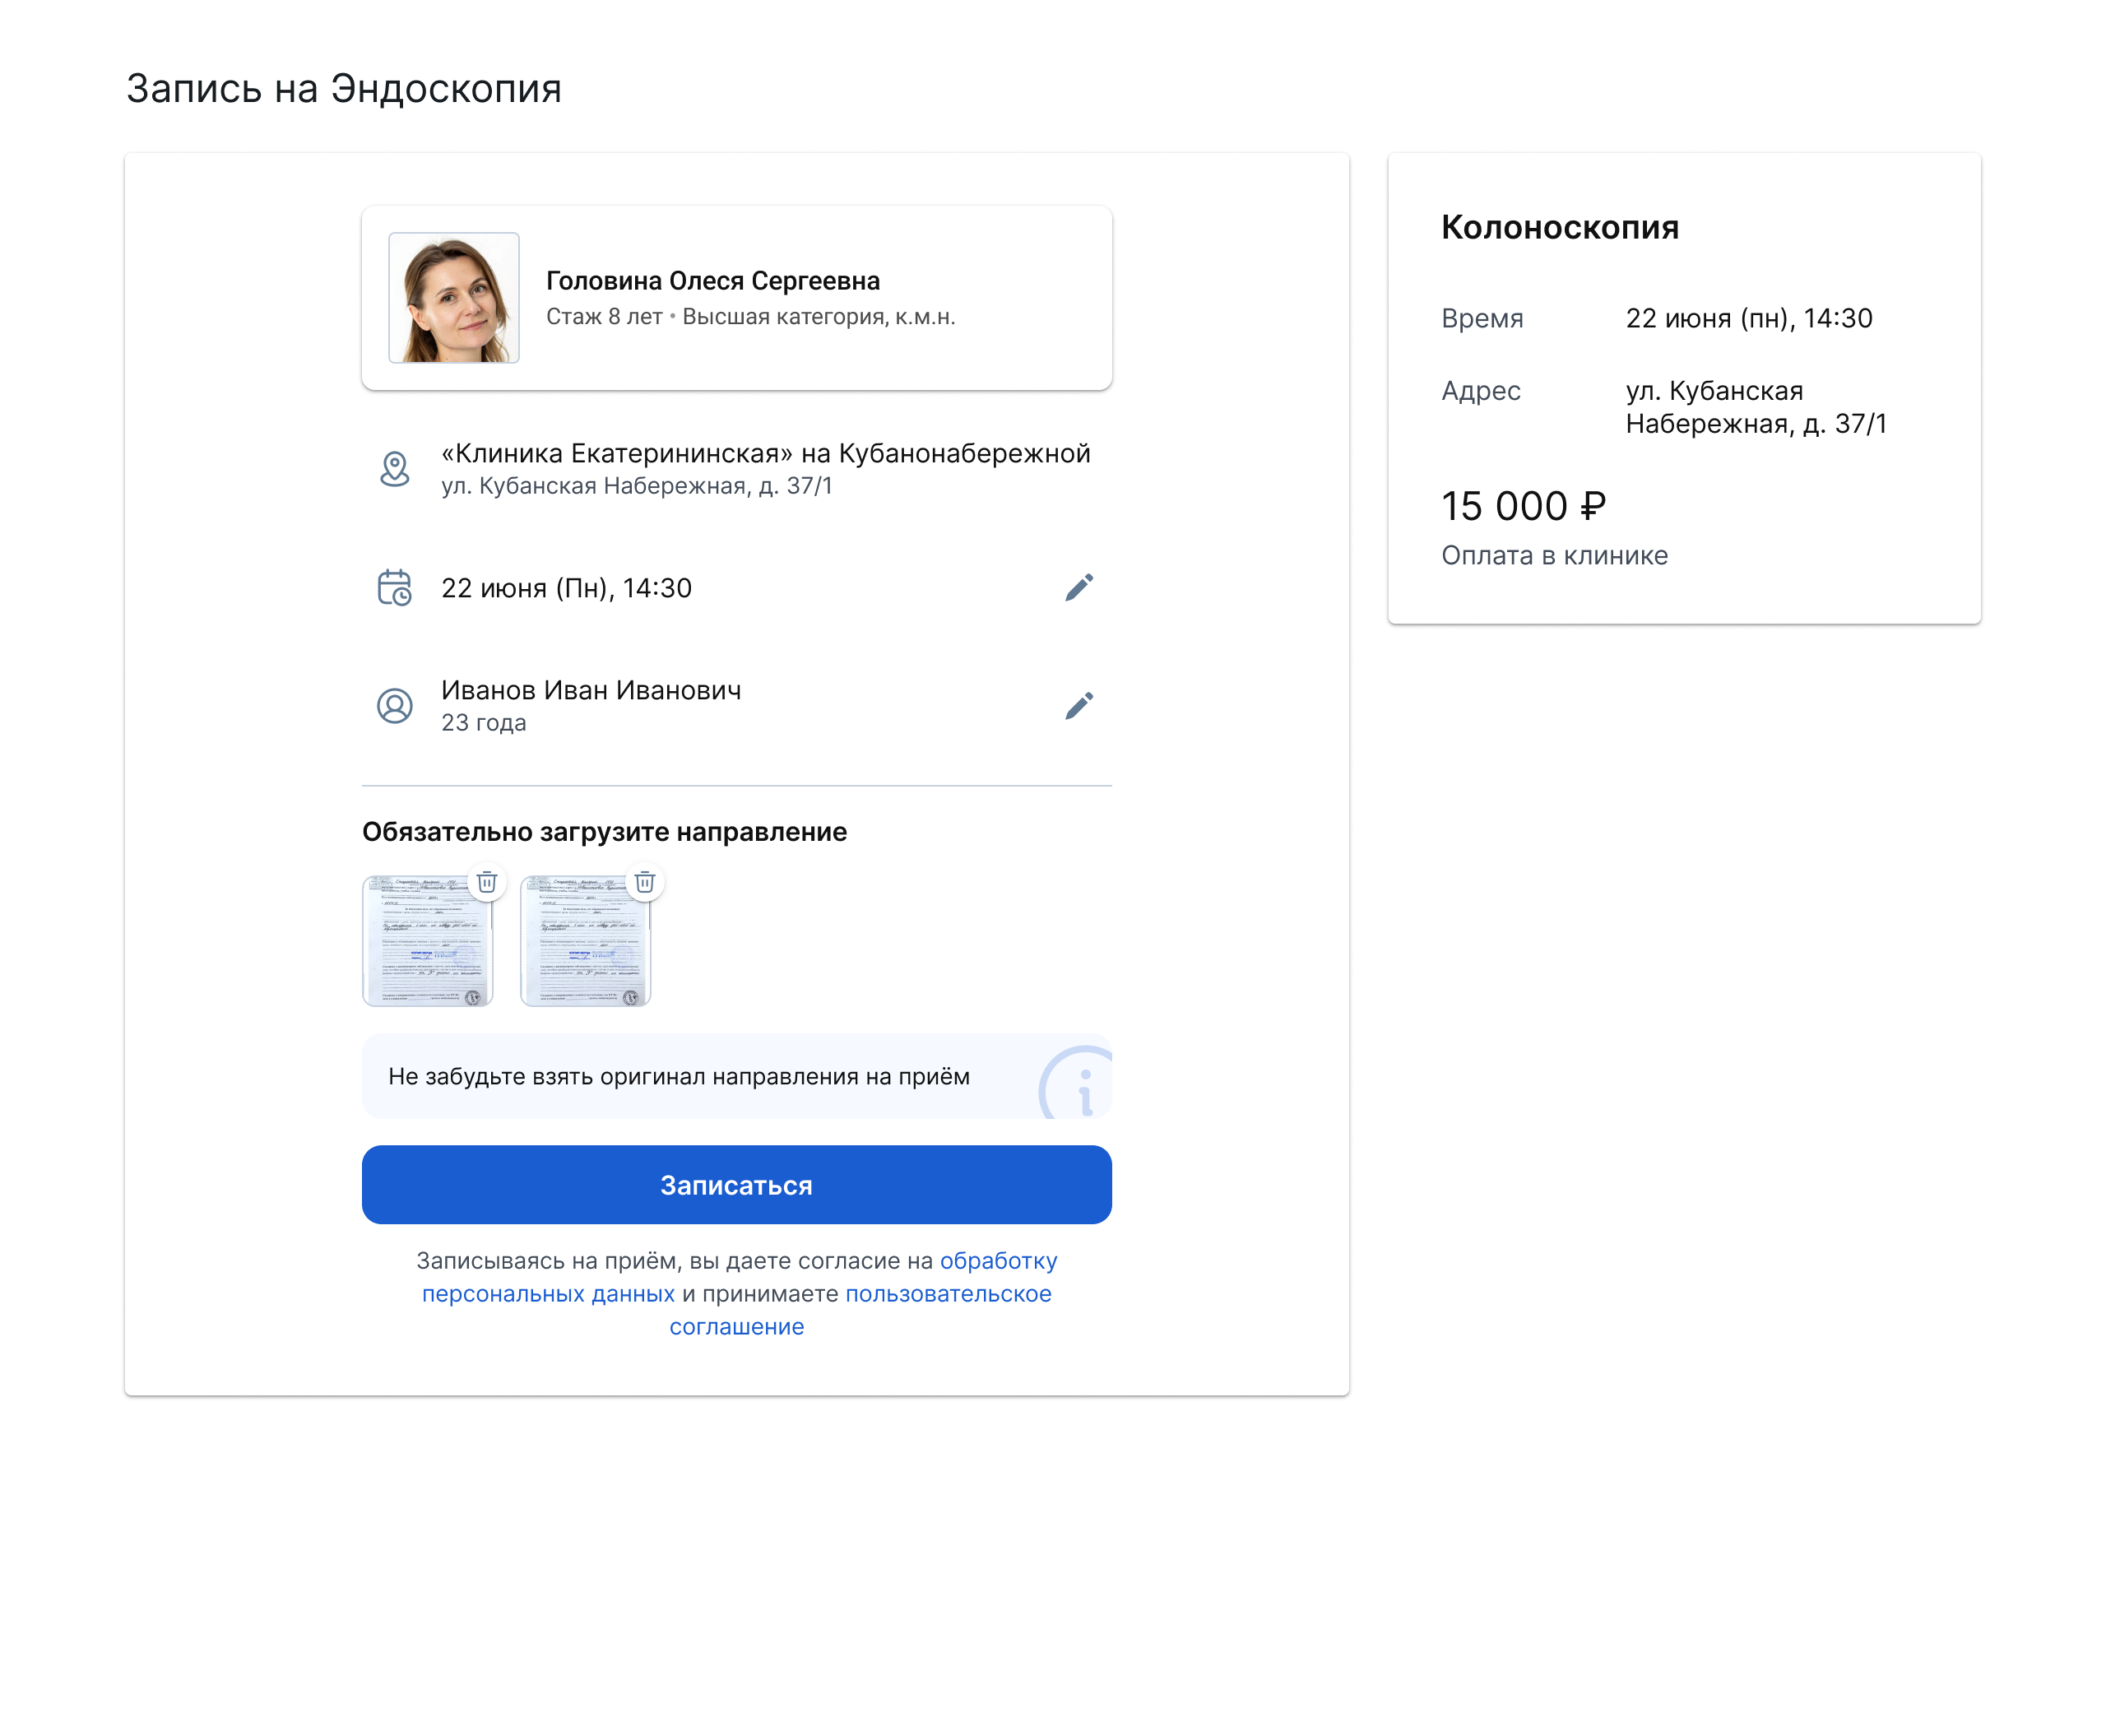The image size is (2106, 1736).
Task: Click the 15 000 ₽ price
Action: [x=1524, y=506]
